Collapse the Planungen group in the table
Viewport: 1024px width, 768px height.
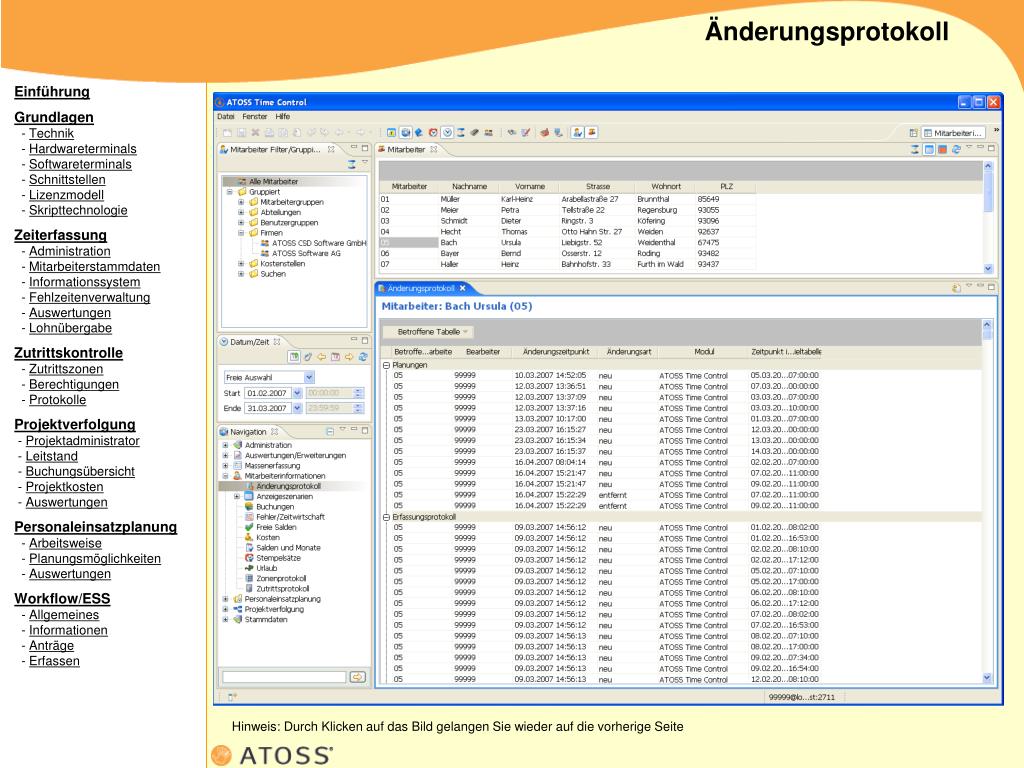click(x=386, y=365)
